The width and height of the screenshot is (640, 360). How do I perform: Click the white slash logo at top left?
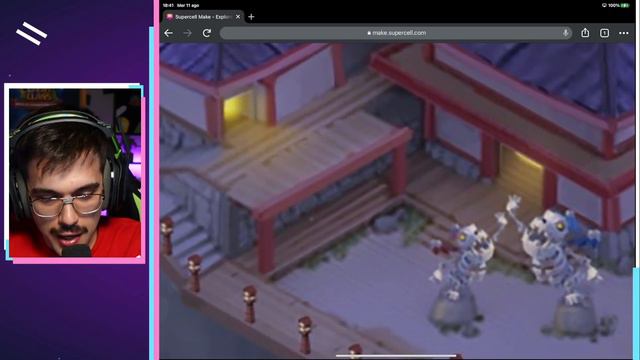click(x=31, y=33)
